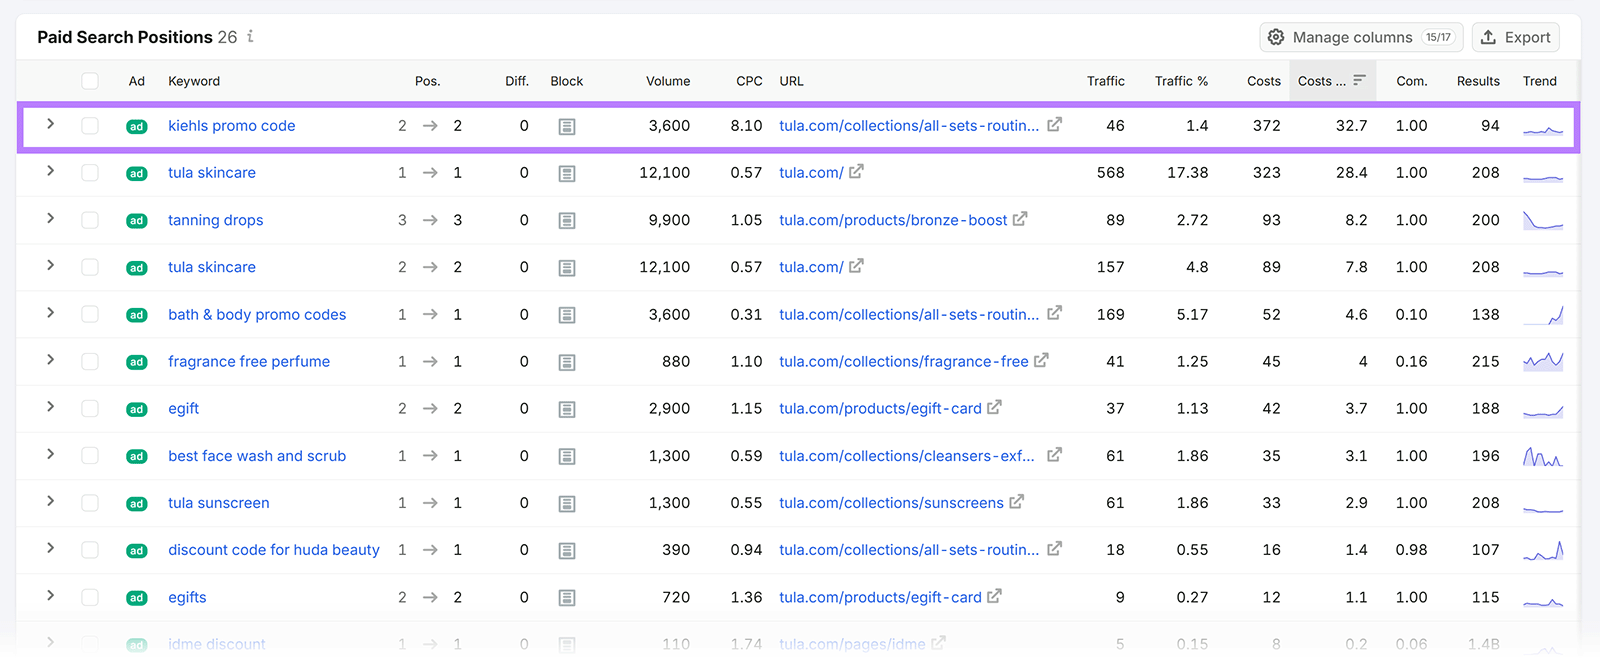Click the ad badge for kiehls promo code
This screenshot has height=665, width=1600.
pos(137,126)
